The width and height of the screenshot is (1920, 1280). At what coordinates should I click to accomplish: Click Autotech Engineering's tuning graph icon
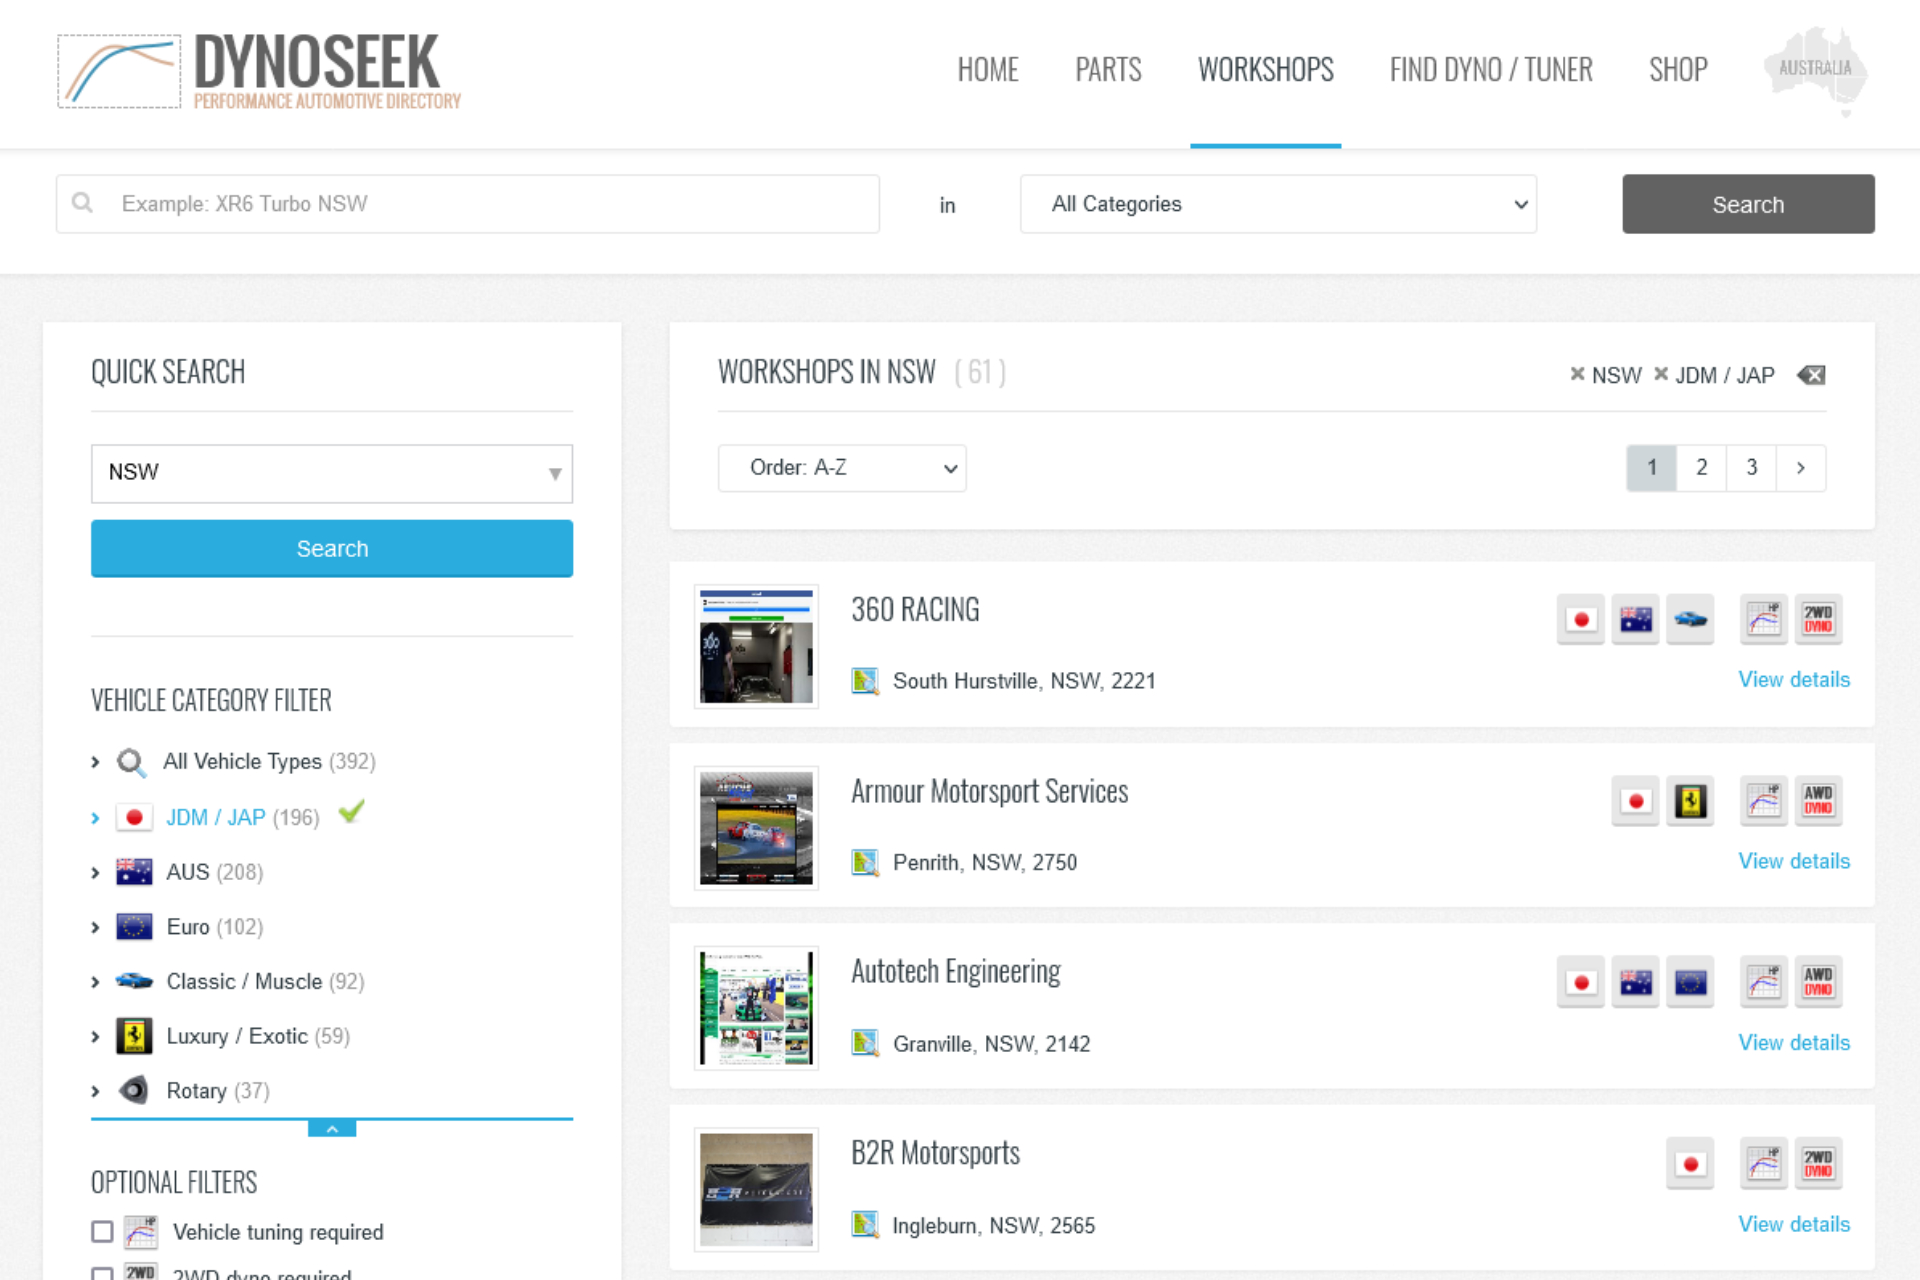1764,983
